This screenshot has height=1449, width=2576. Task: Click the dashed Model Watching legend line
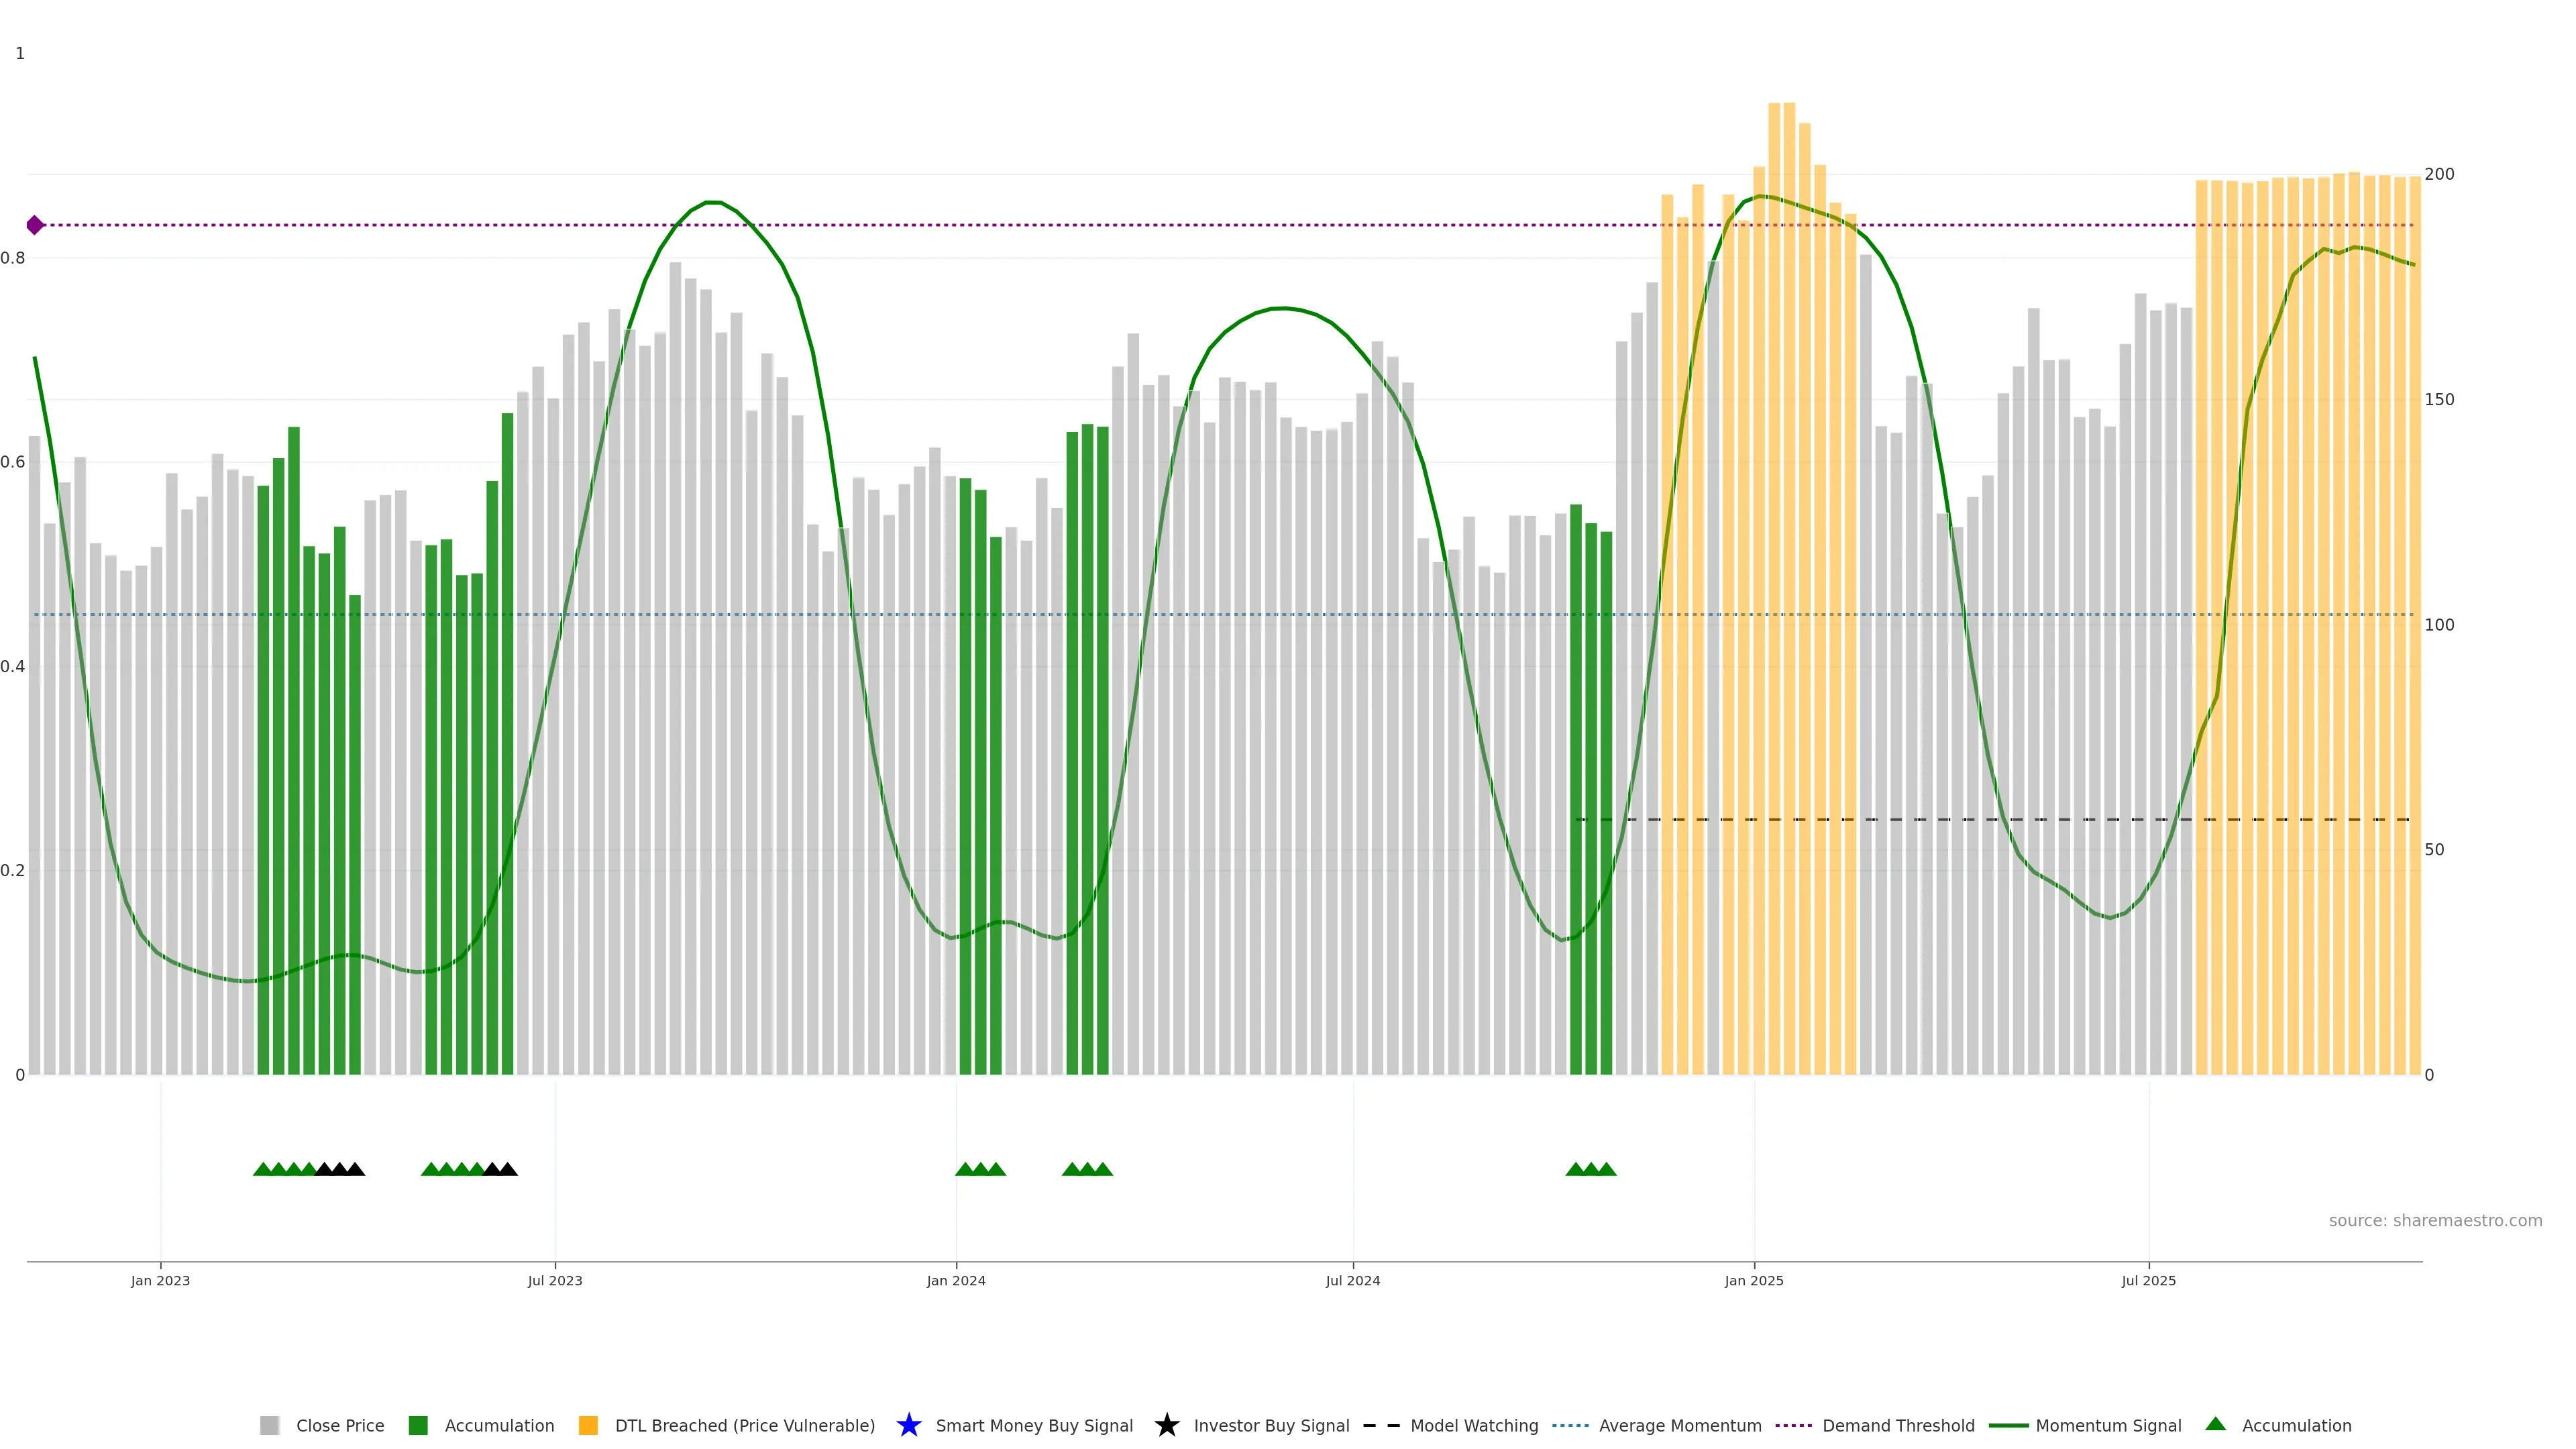[x=1381, y=1425]
